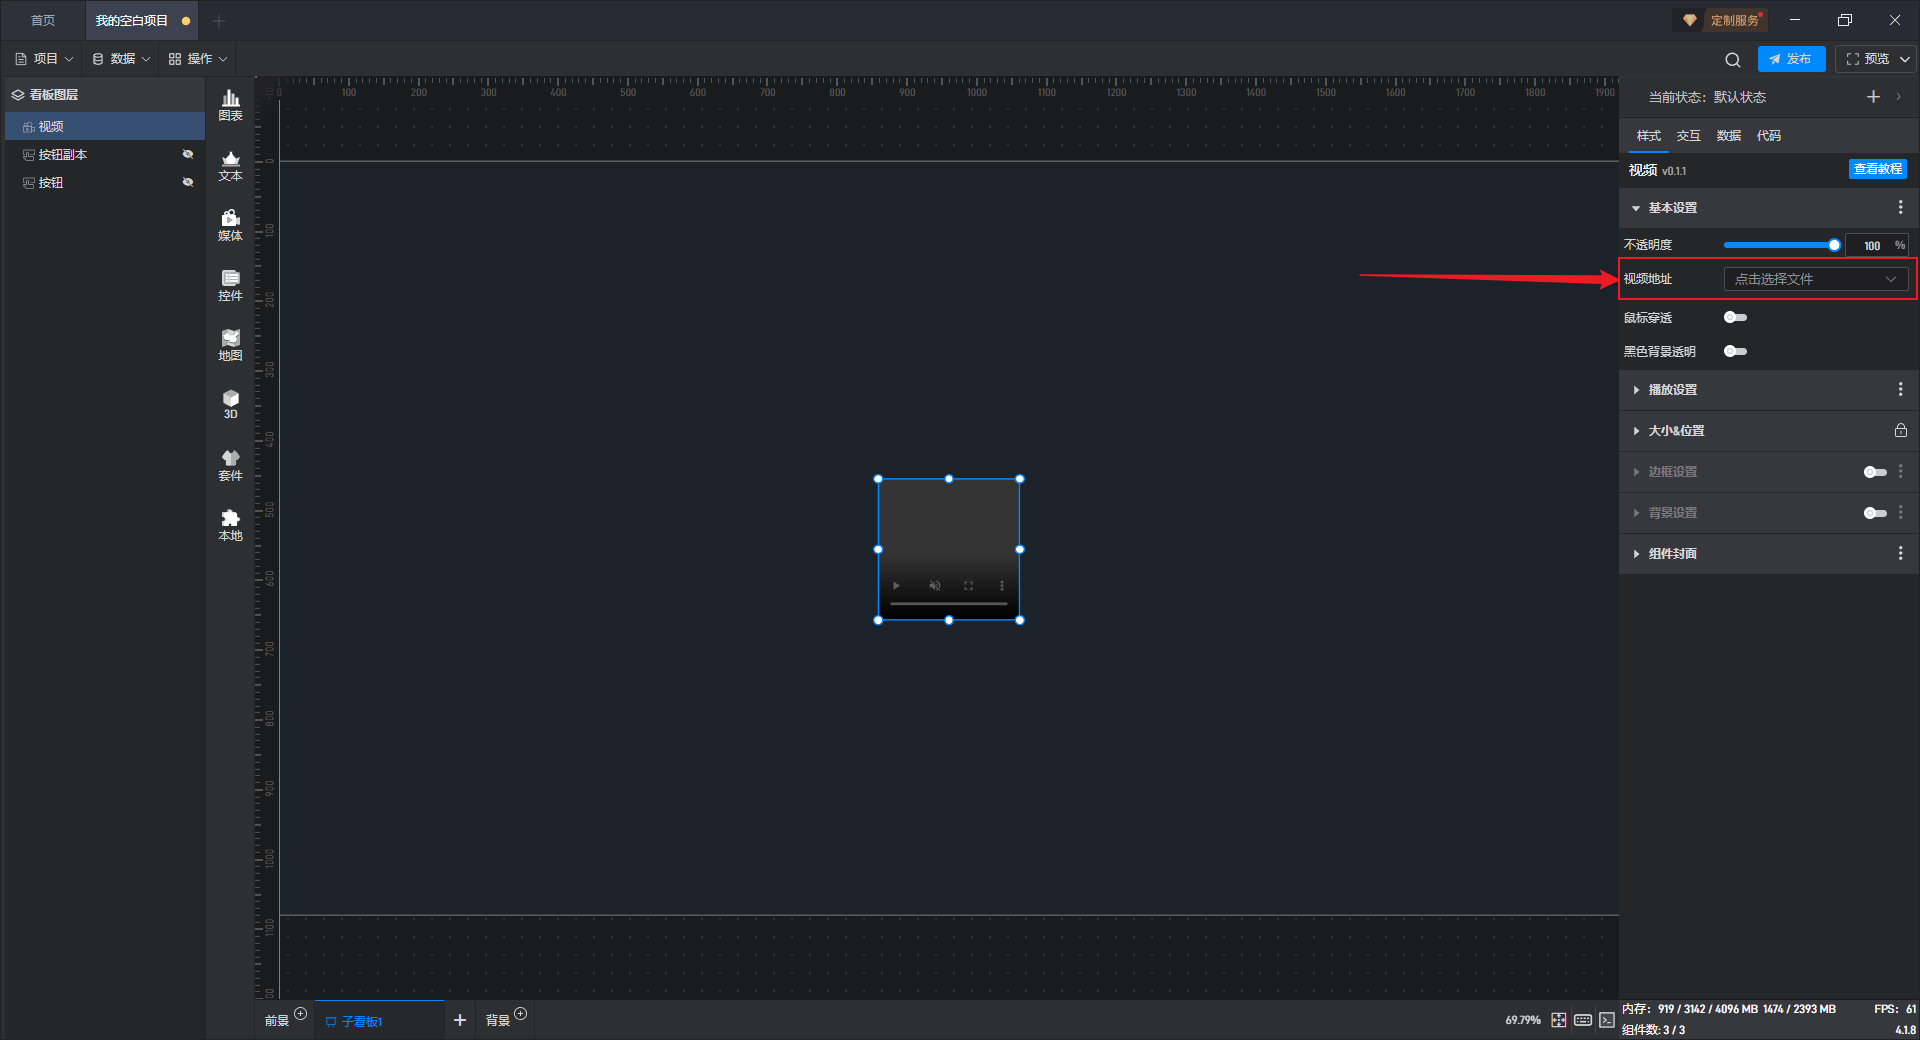Viewport: 1920px width, 1040px height.
Task: Add a 背景 layer with circled plus
Action: pos(520,1014)
